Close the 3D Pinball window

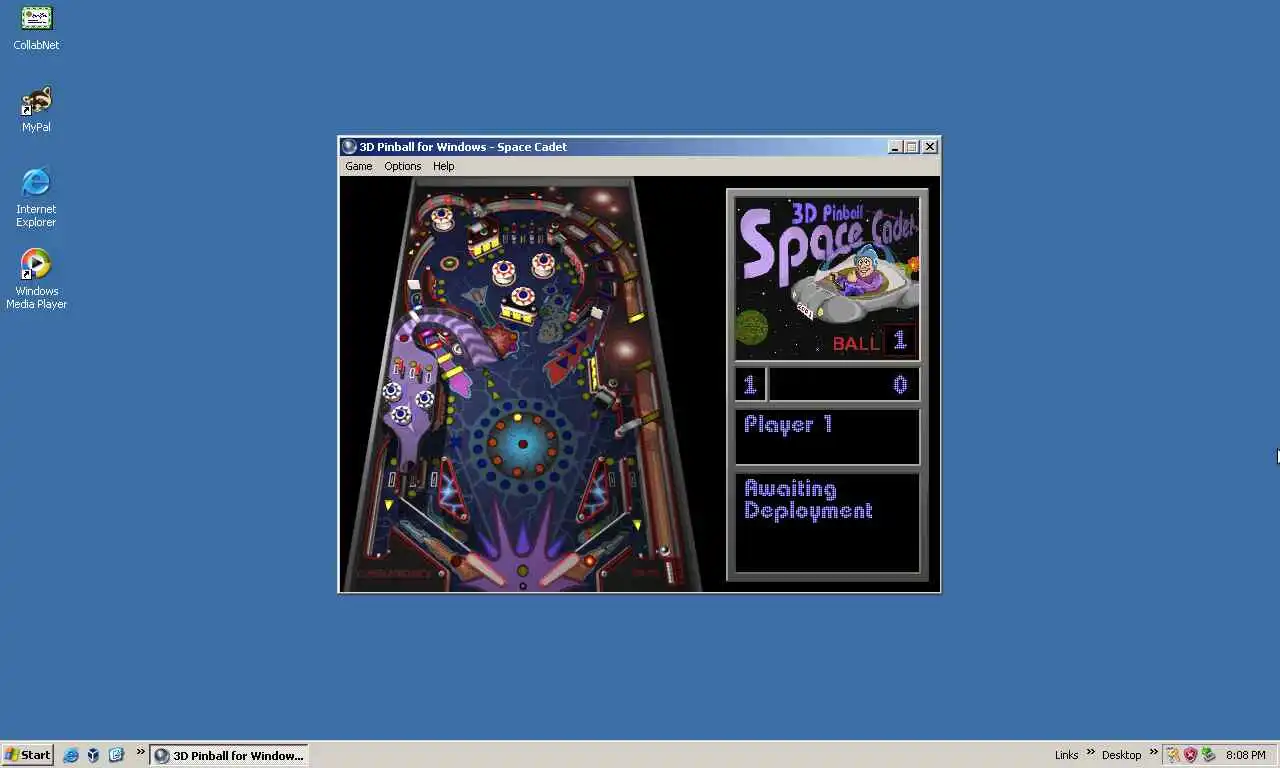[930, 147]
